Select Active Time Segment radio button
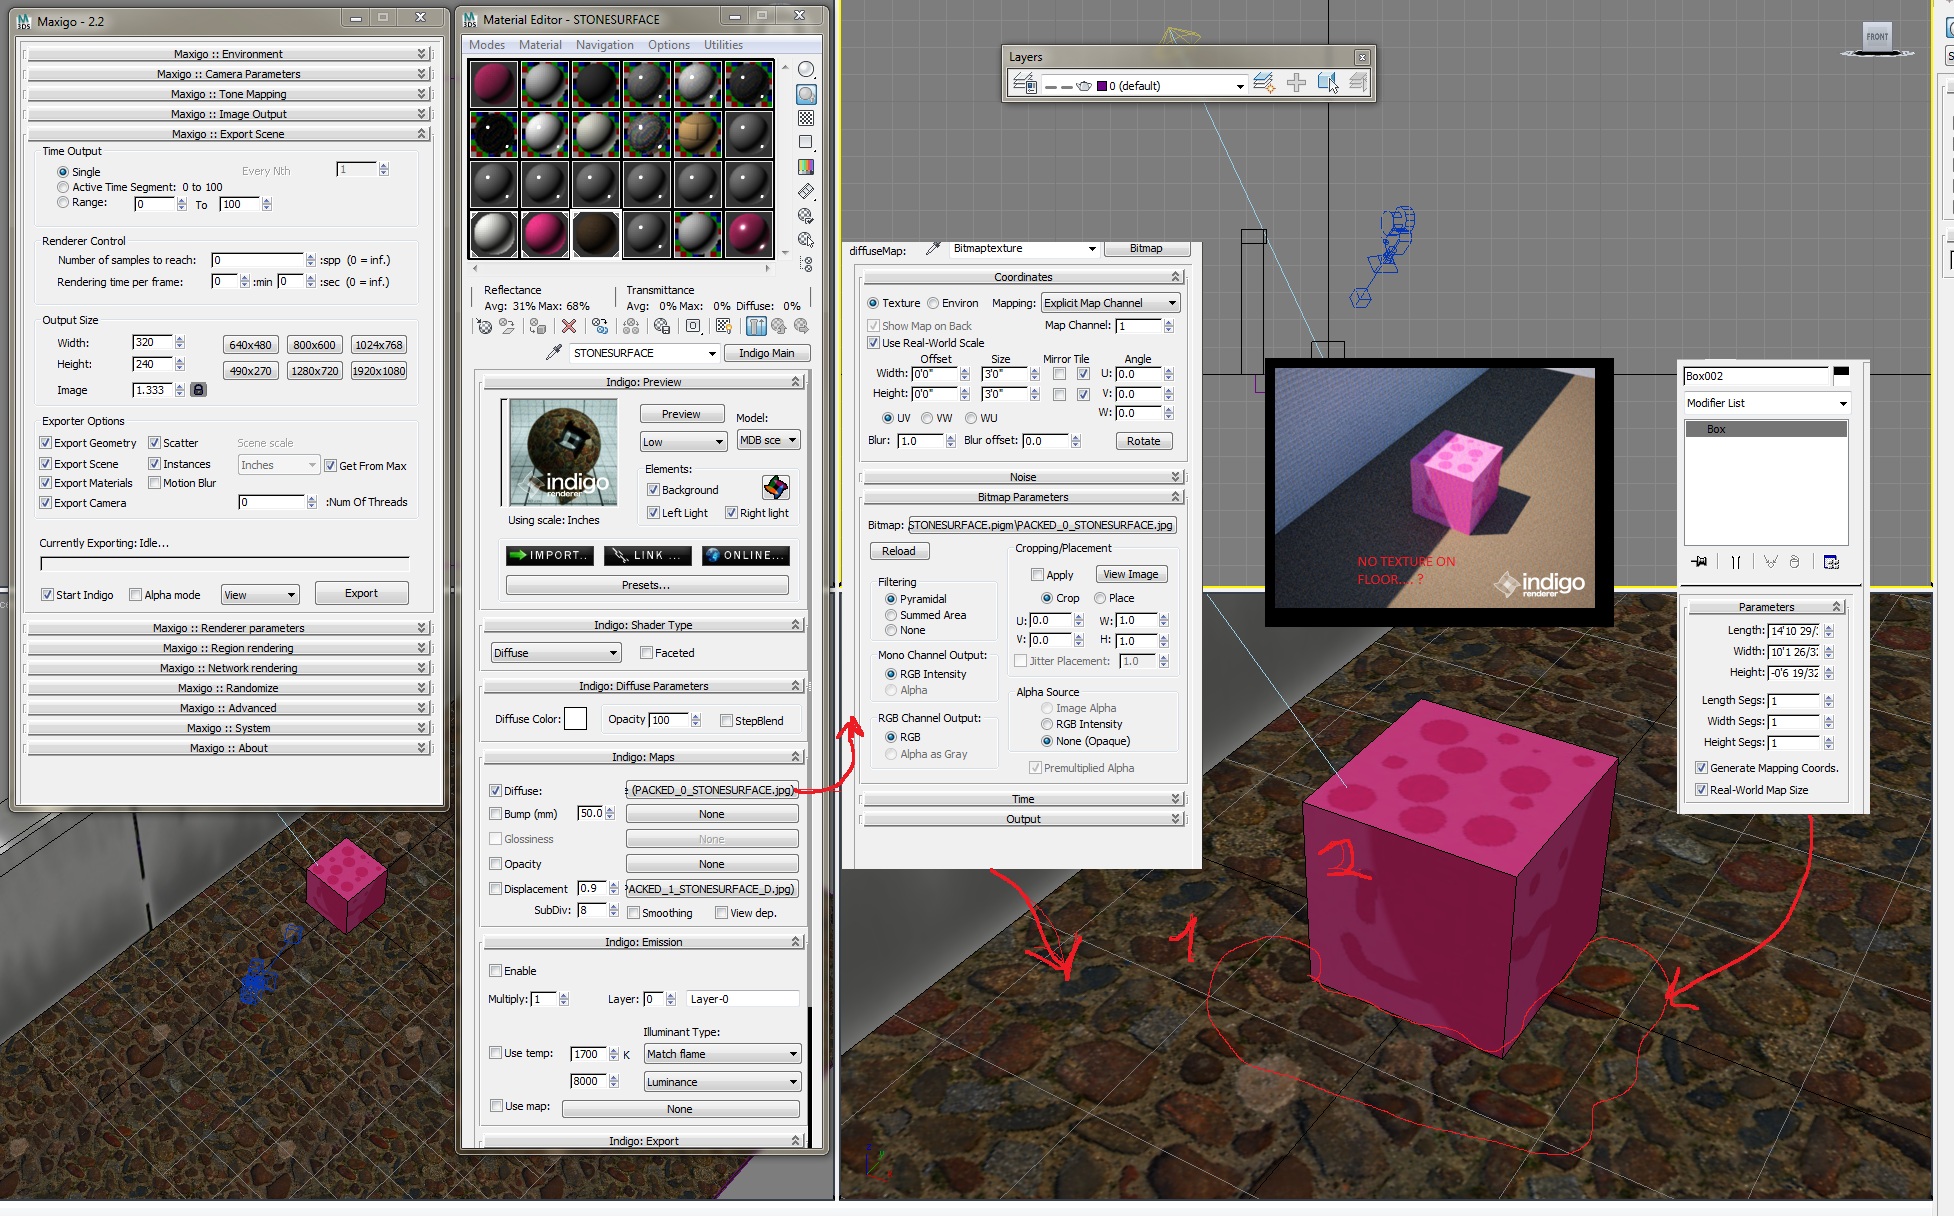 click(x=63, y=187)
